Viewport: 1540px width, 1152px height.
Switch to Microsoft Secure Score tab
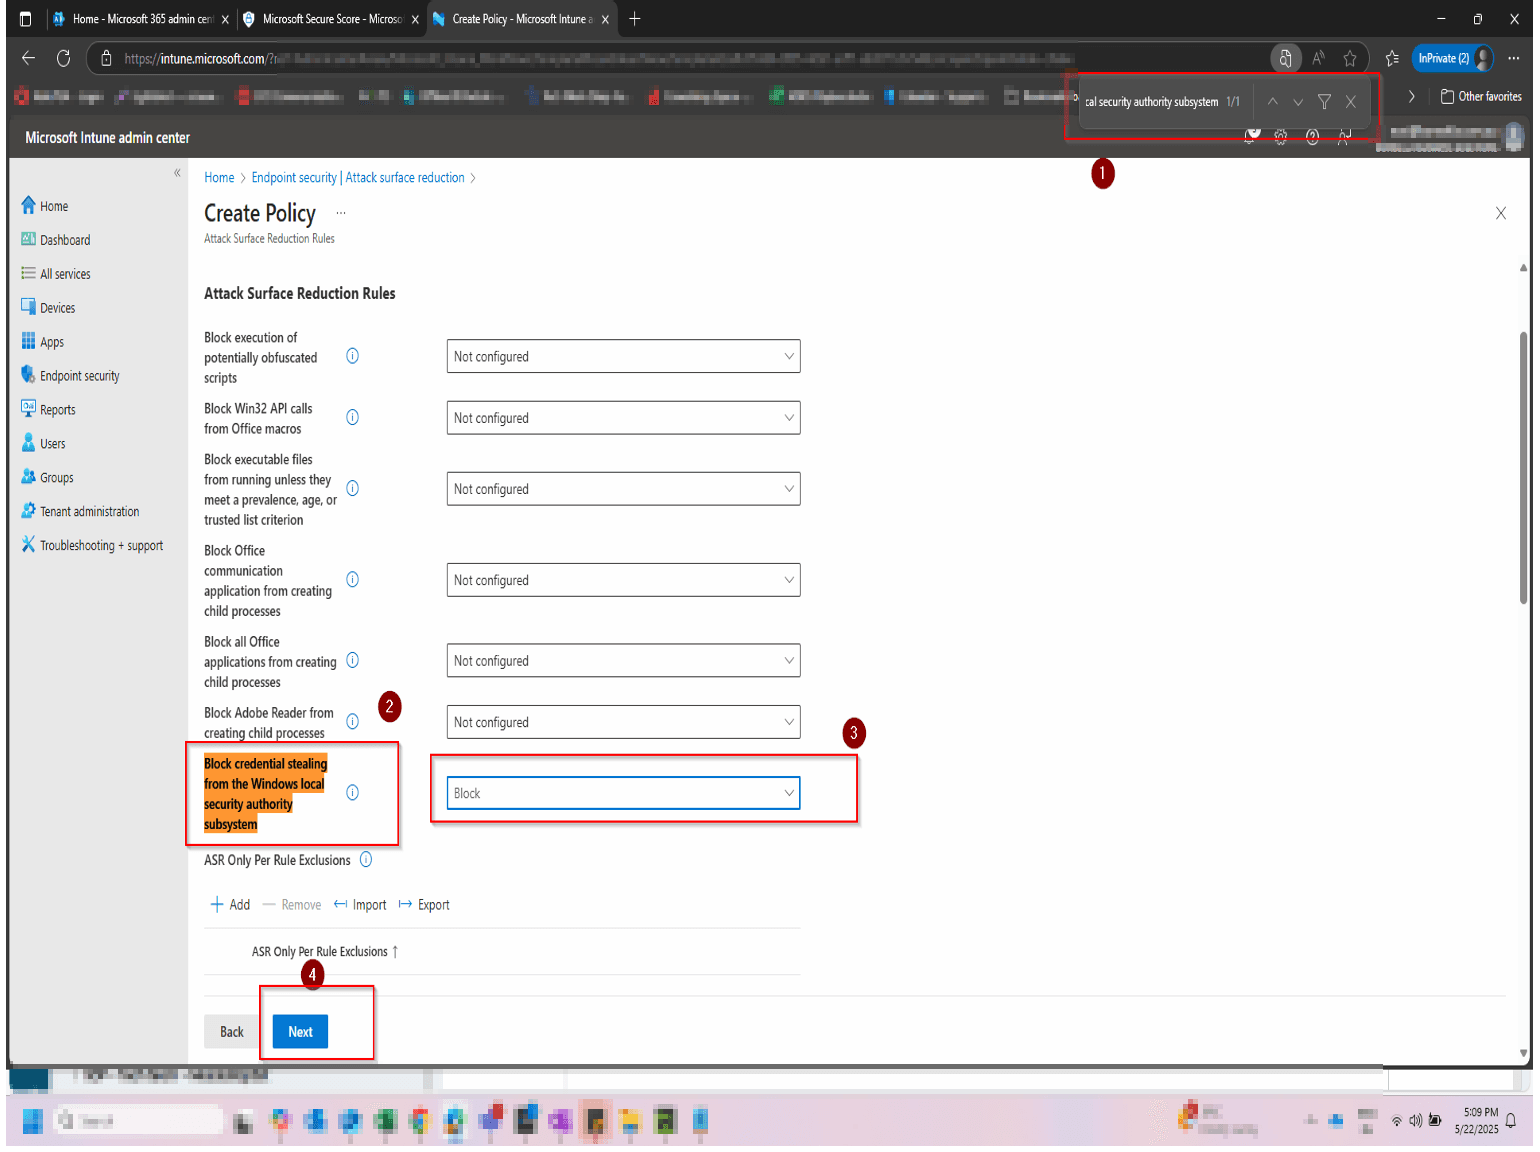pyautogui.click(x=331, y=19)
